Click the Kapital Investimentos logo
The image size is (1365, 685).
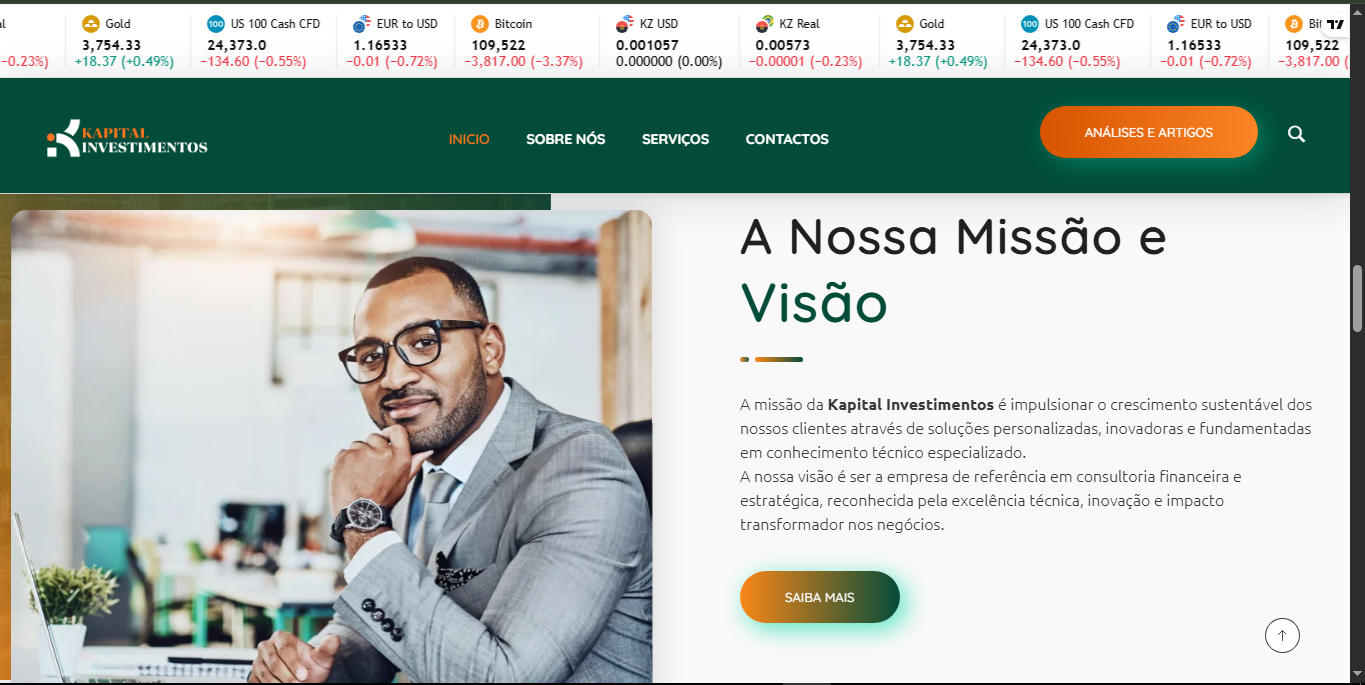pyautogui.click(x=127, y=138)
